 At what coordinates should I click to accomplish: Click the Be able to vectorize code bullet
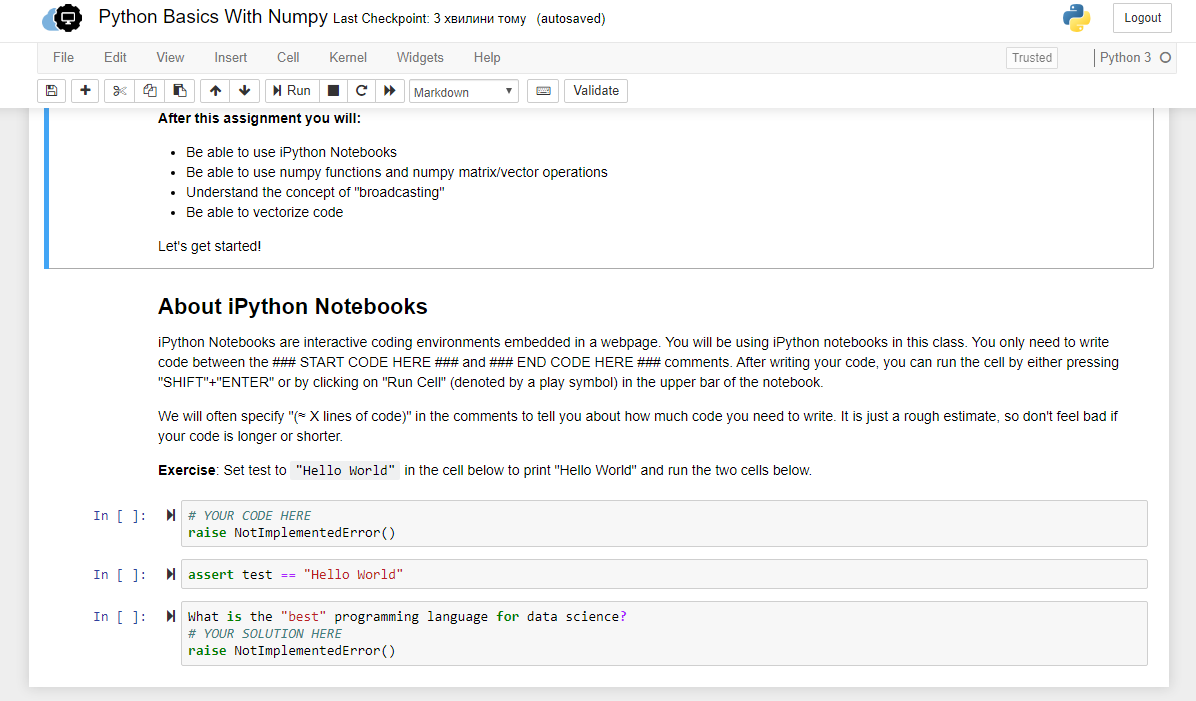tap(265, 213)
